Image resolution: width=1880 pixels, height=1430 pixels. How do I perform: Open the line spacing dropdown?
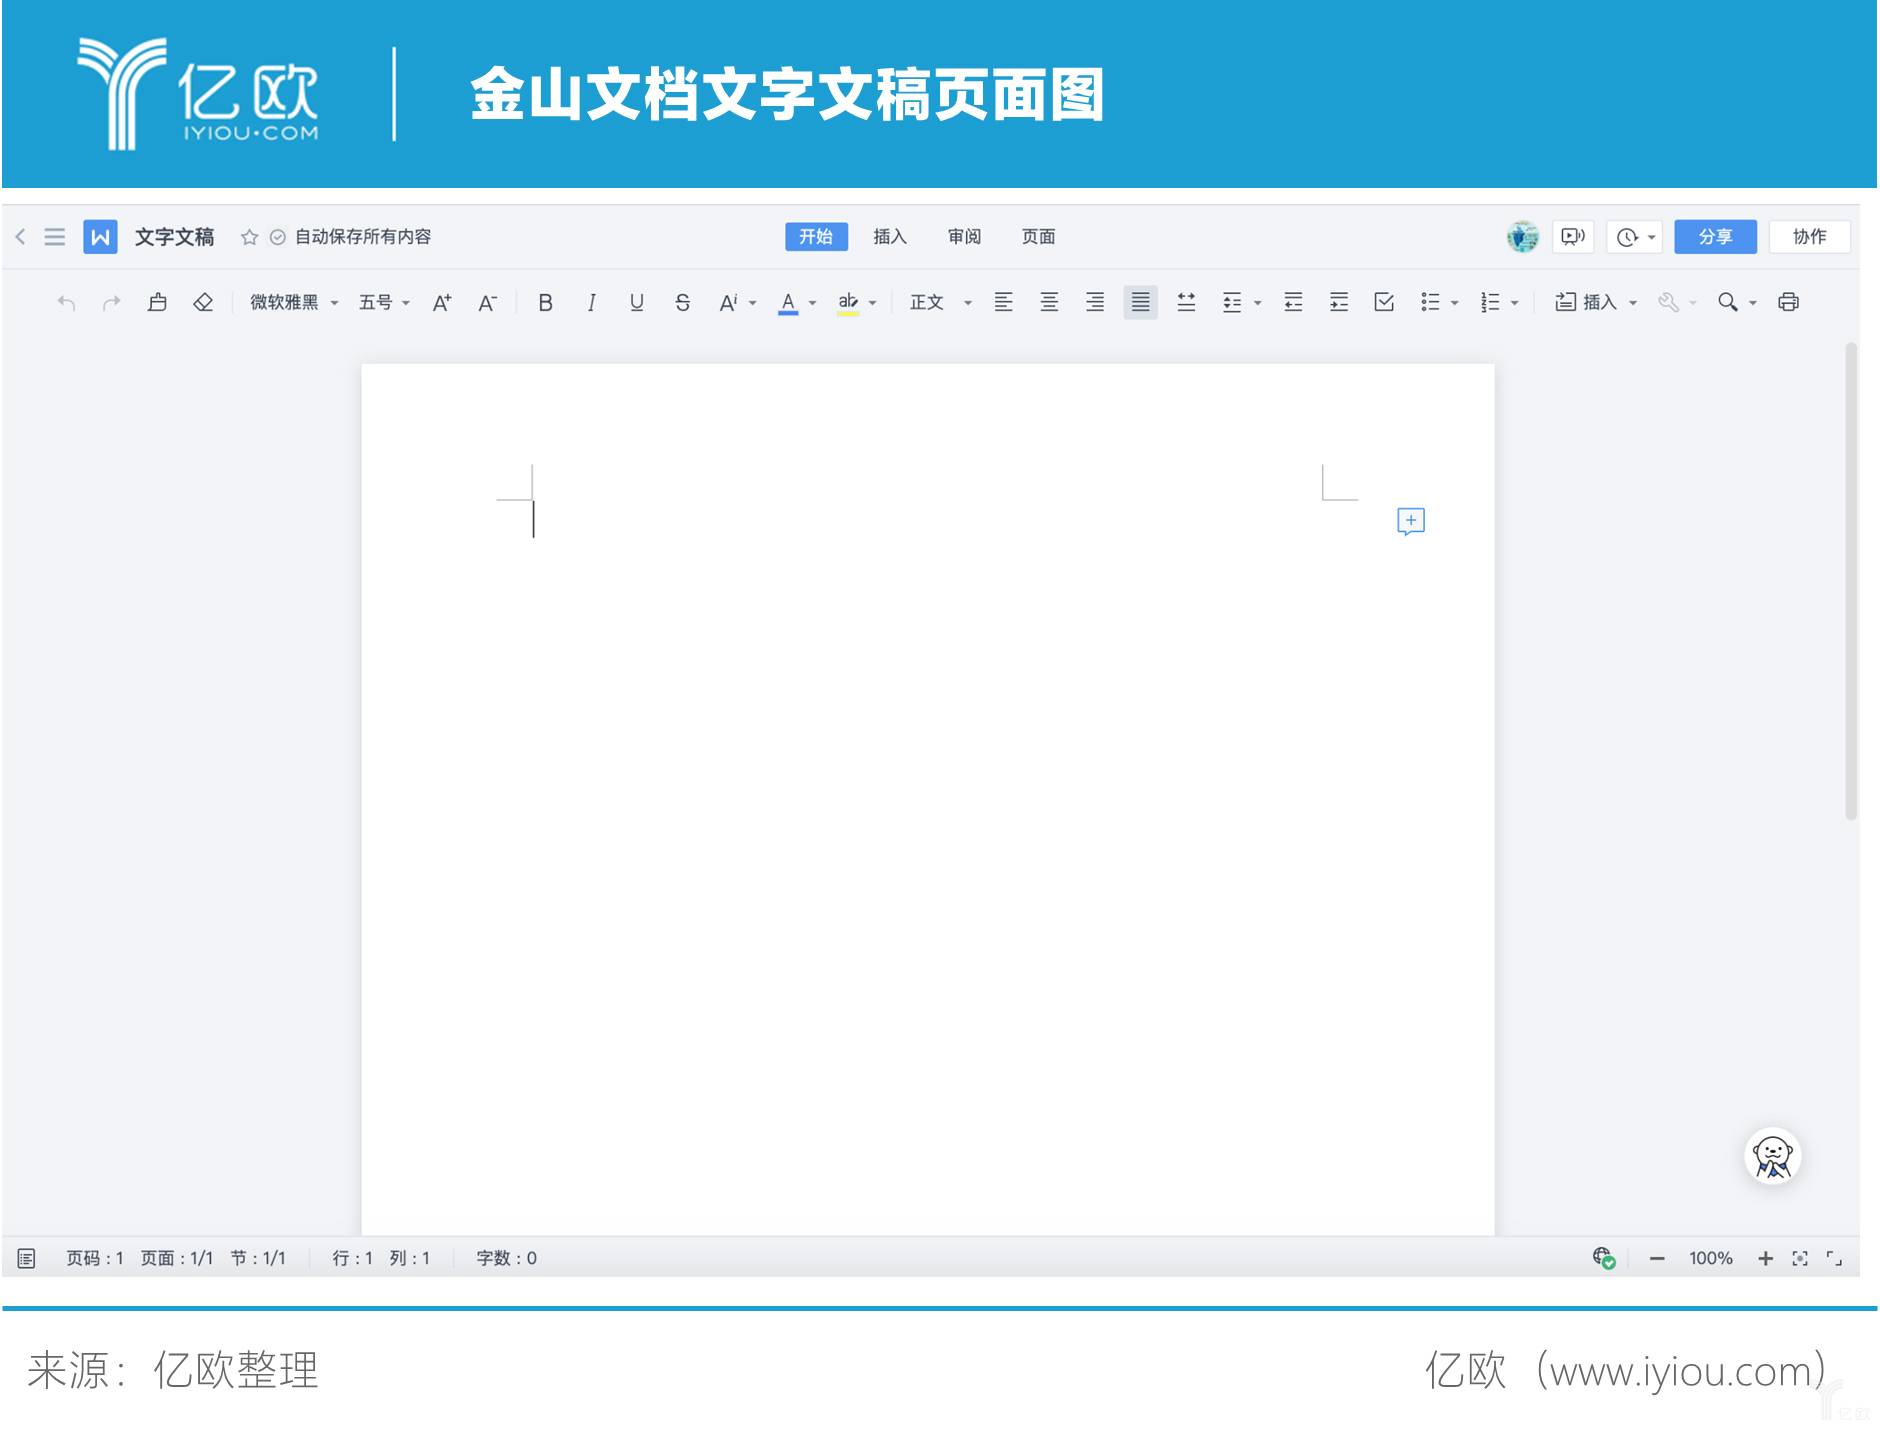click(x=1241, y=302)
